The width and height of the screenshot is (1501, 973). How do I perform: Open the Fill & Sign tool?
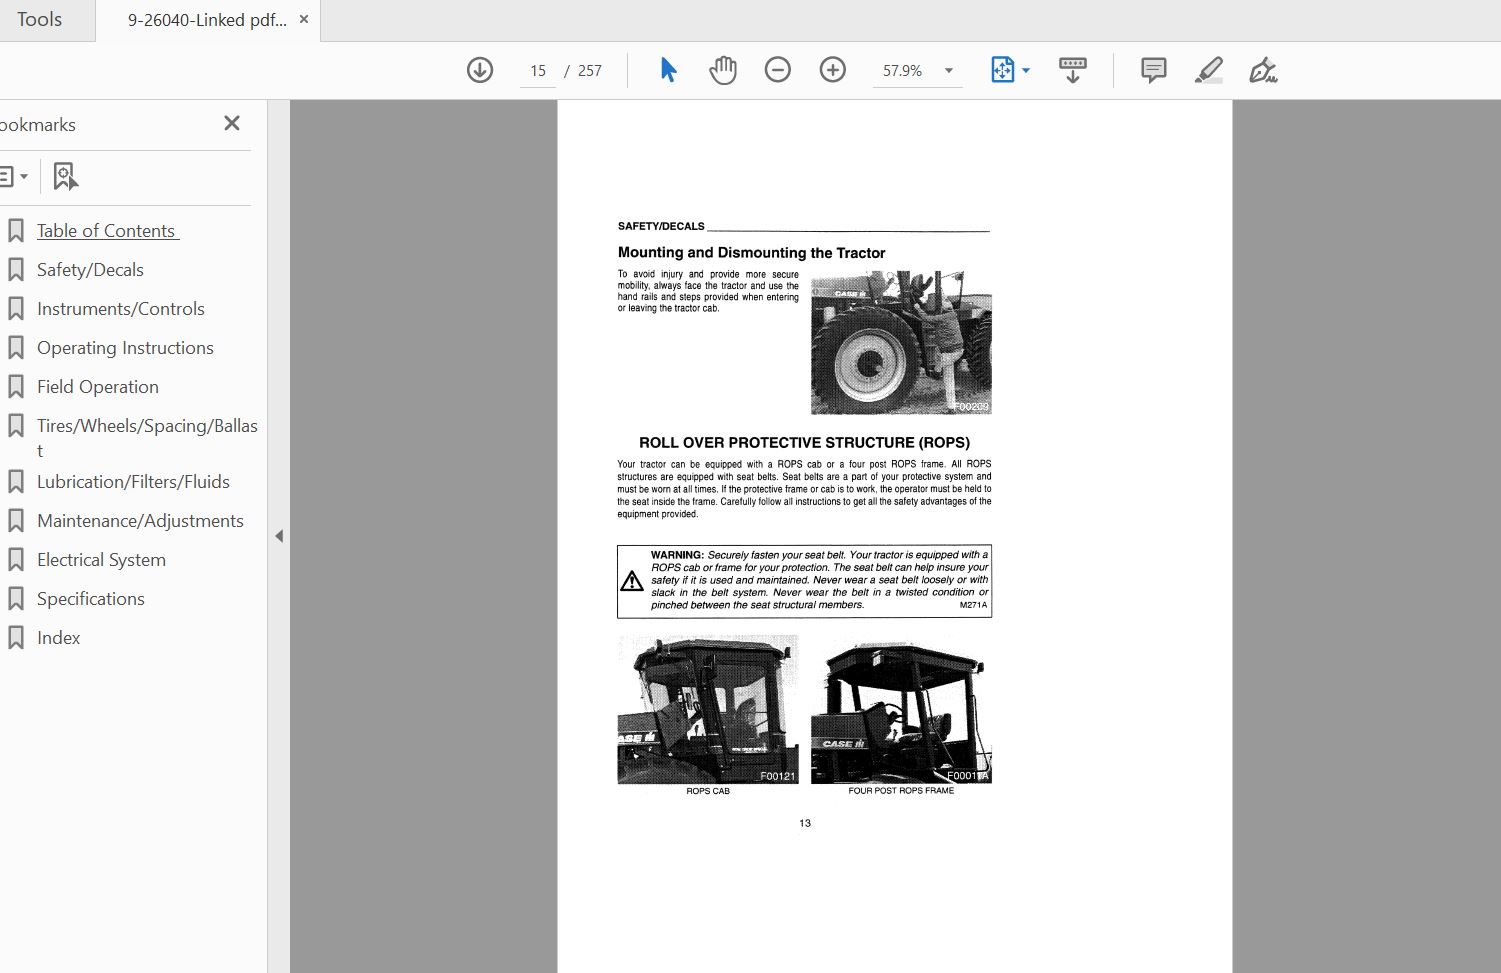point(1262,70)
